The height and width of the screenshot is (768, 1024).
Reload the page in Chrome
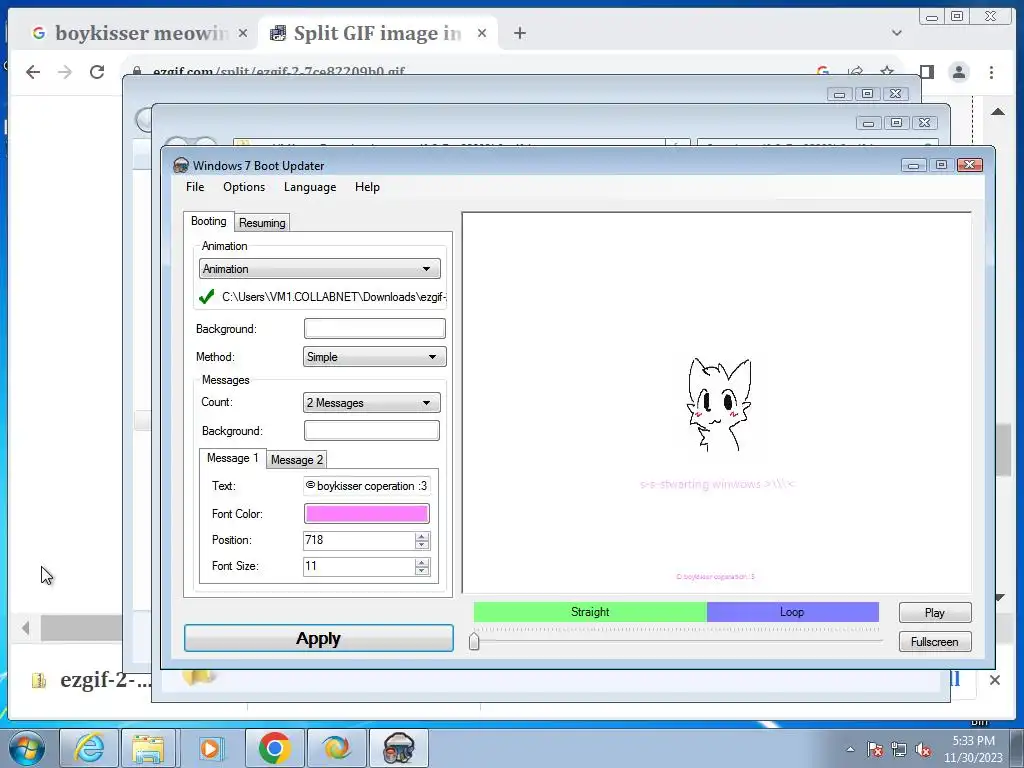[x=97, y=72]
